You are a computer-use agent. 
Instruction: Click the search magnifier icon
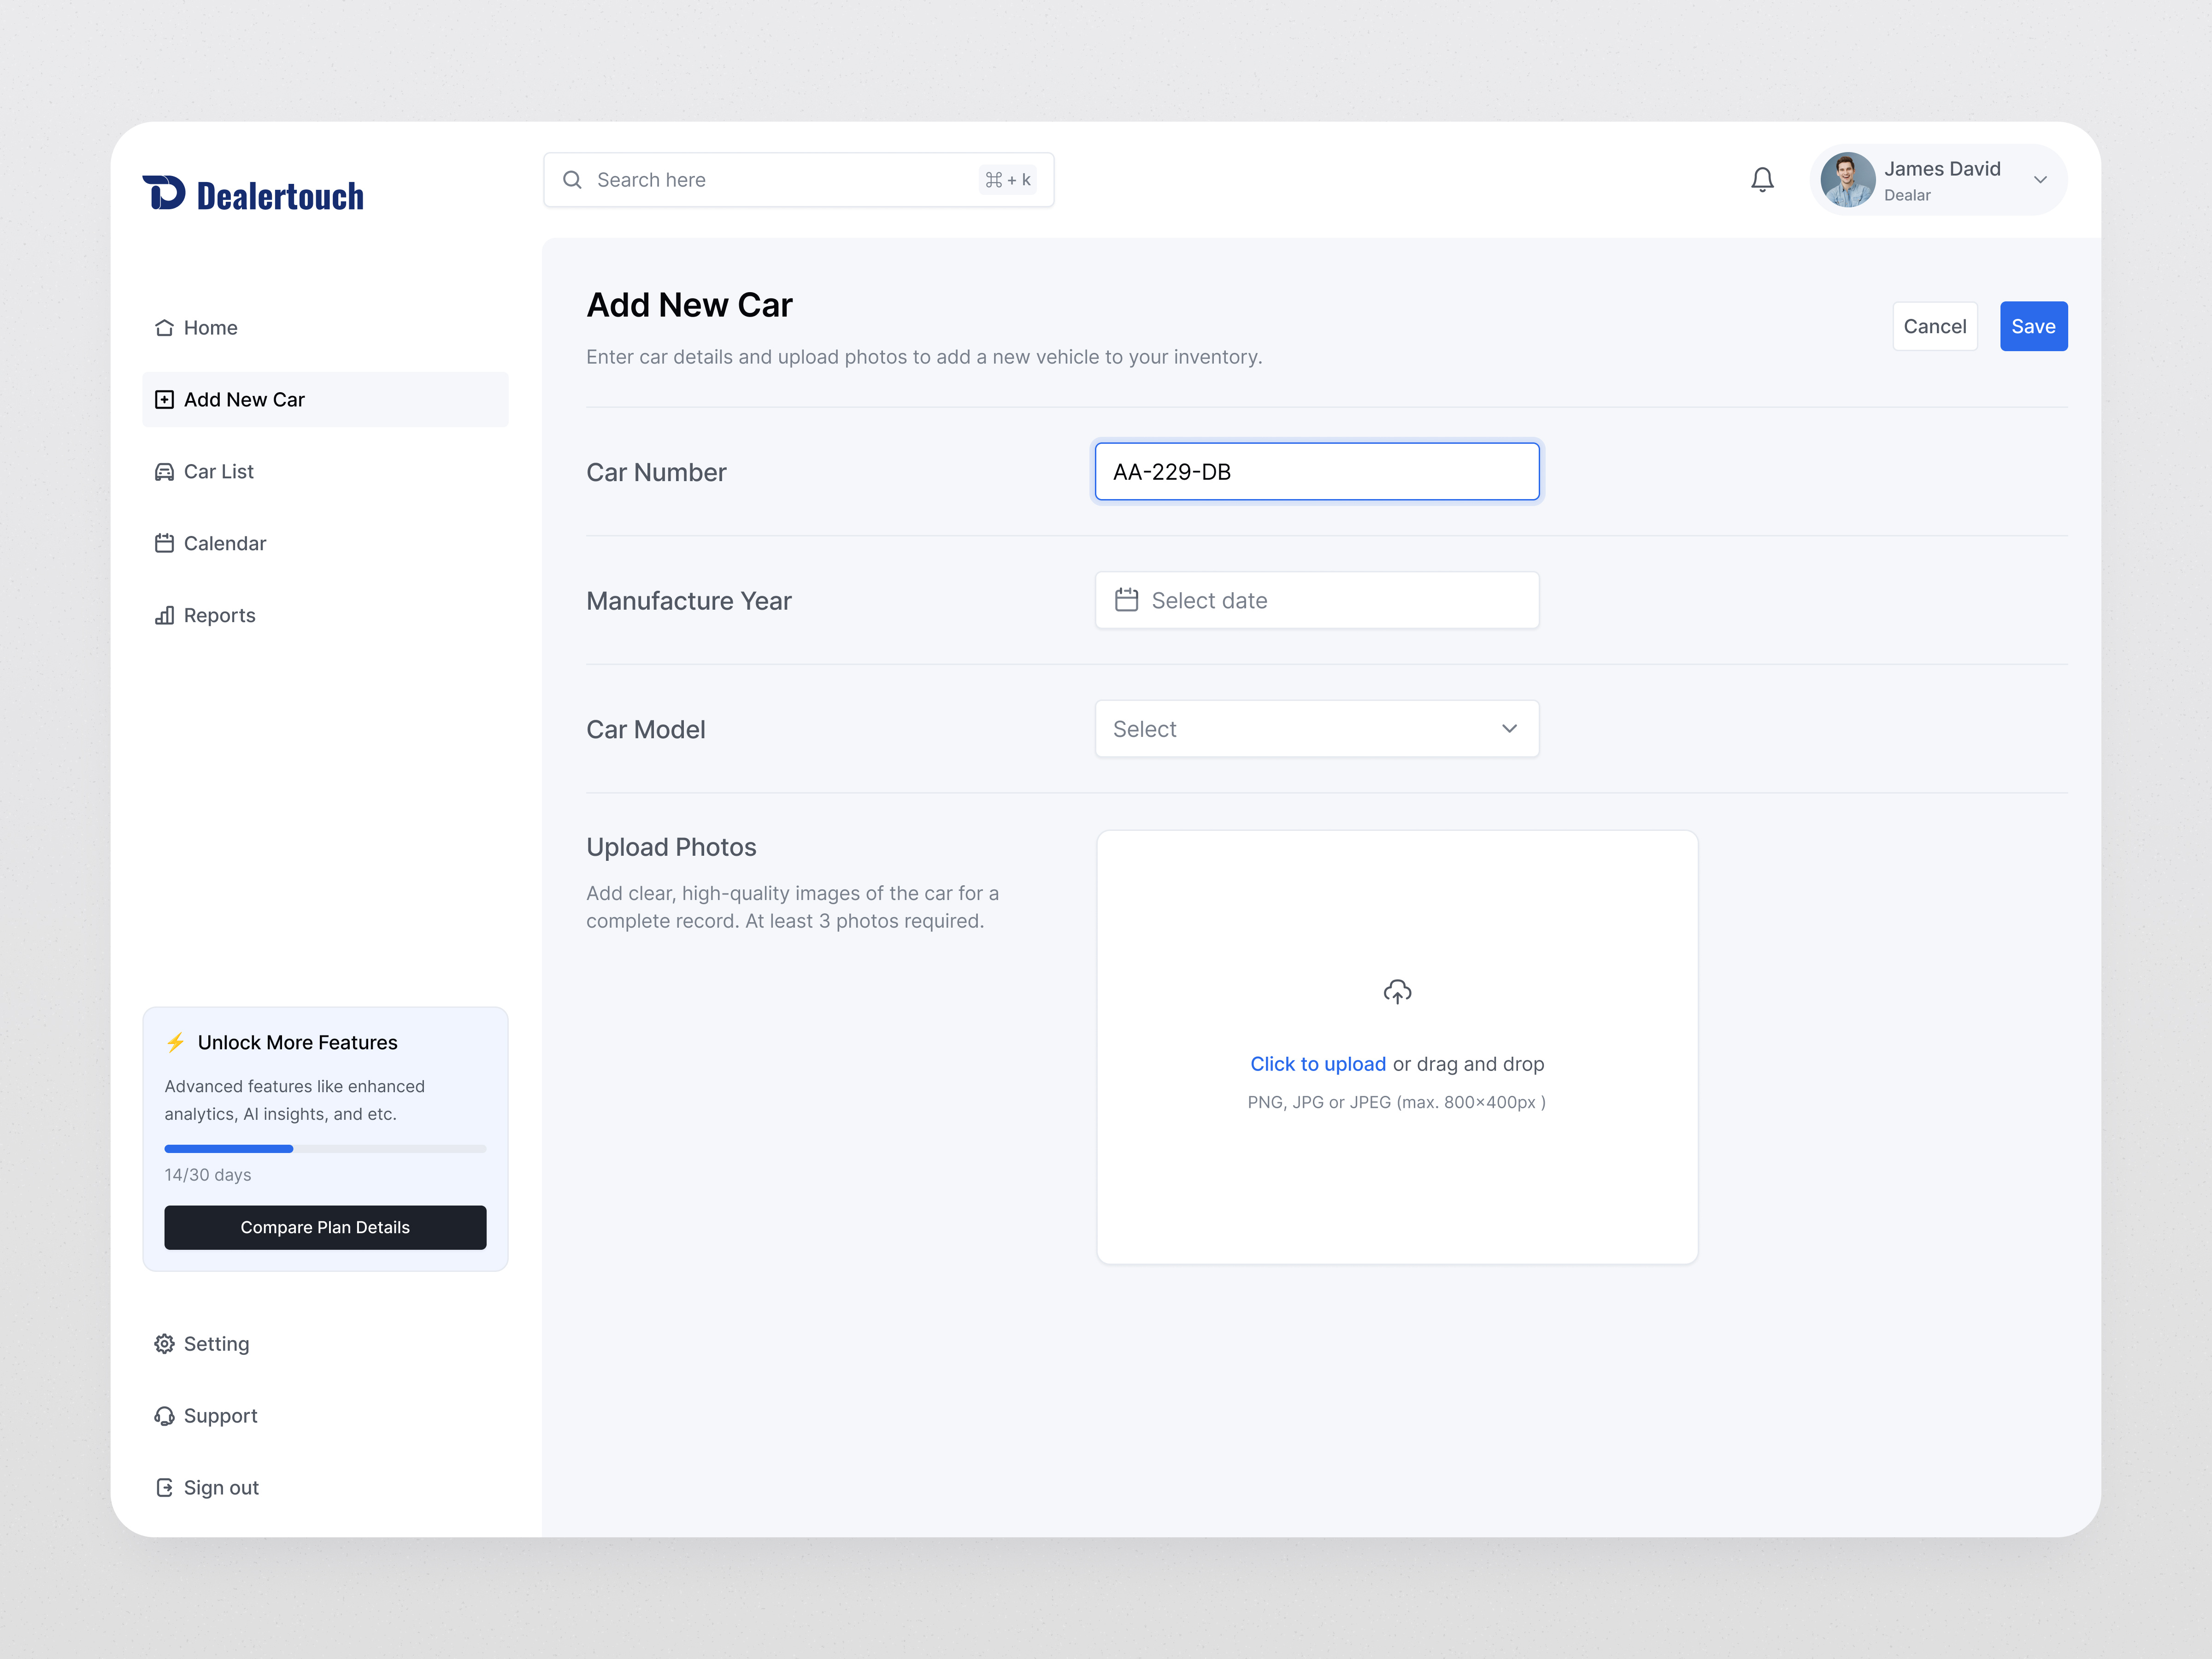[572, 180]
